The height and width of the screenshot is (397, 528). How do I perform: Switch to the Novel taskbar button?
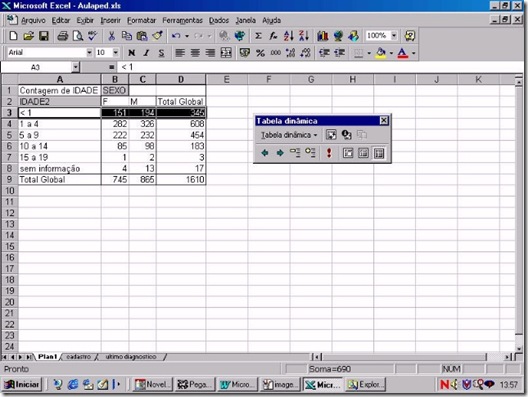pyautogui.click(x=153, y=384)
